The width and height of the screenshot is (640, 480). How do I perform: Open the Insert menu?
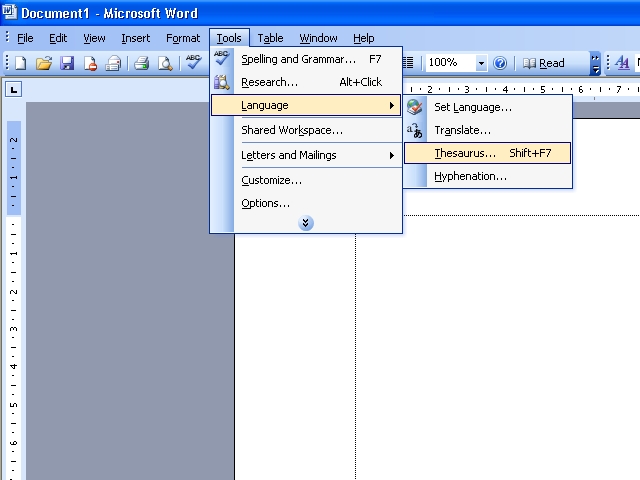point(136,38)
